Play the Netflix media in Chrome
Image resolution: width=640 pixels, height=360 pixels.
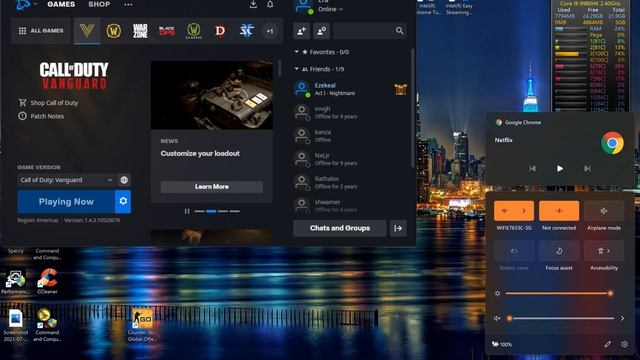pos(560,169)
